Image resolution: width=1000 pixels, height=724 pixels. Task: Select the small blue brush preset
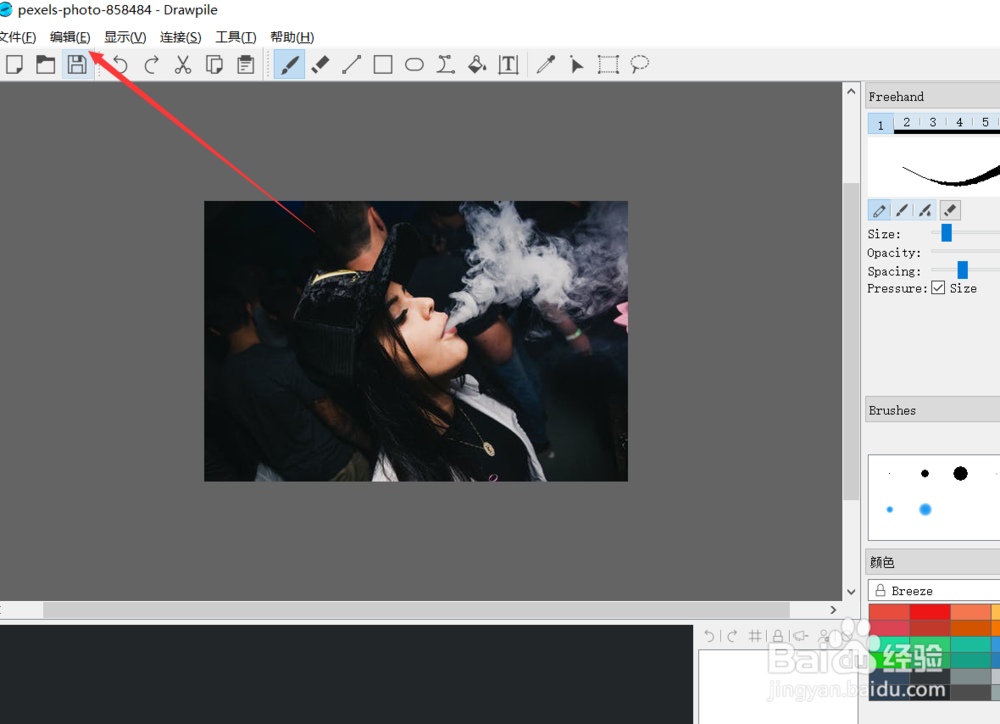[x=890, y=509]
